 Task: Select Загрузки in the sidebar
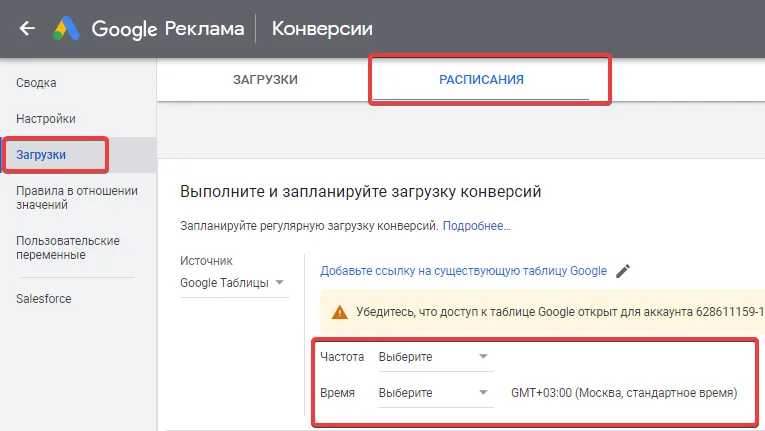click(41, 155)
